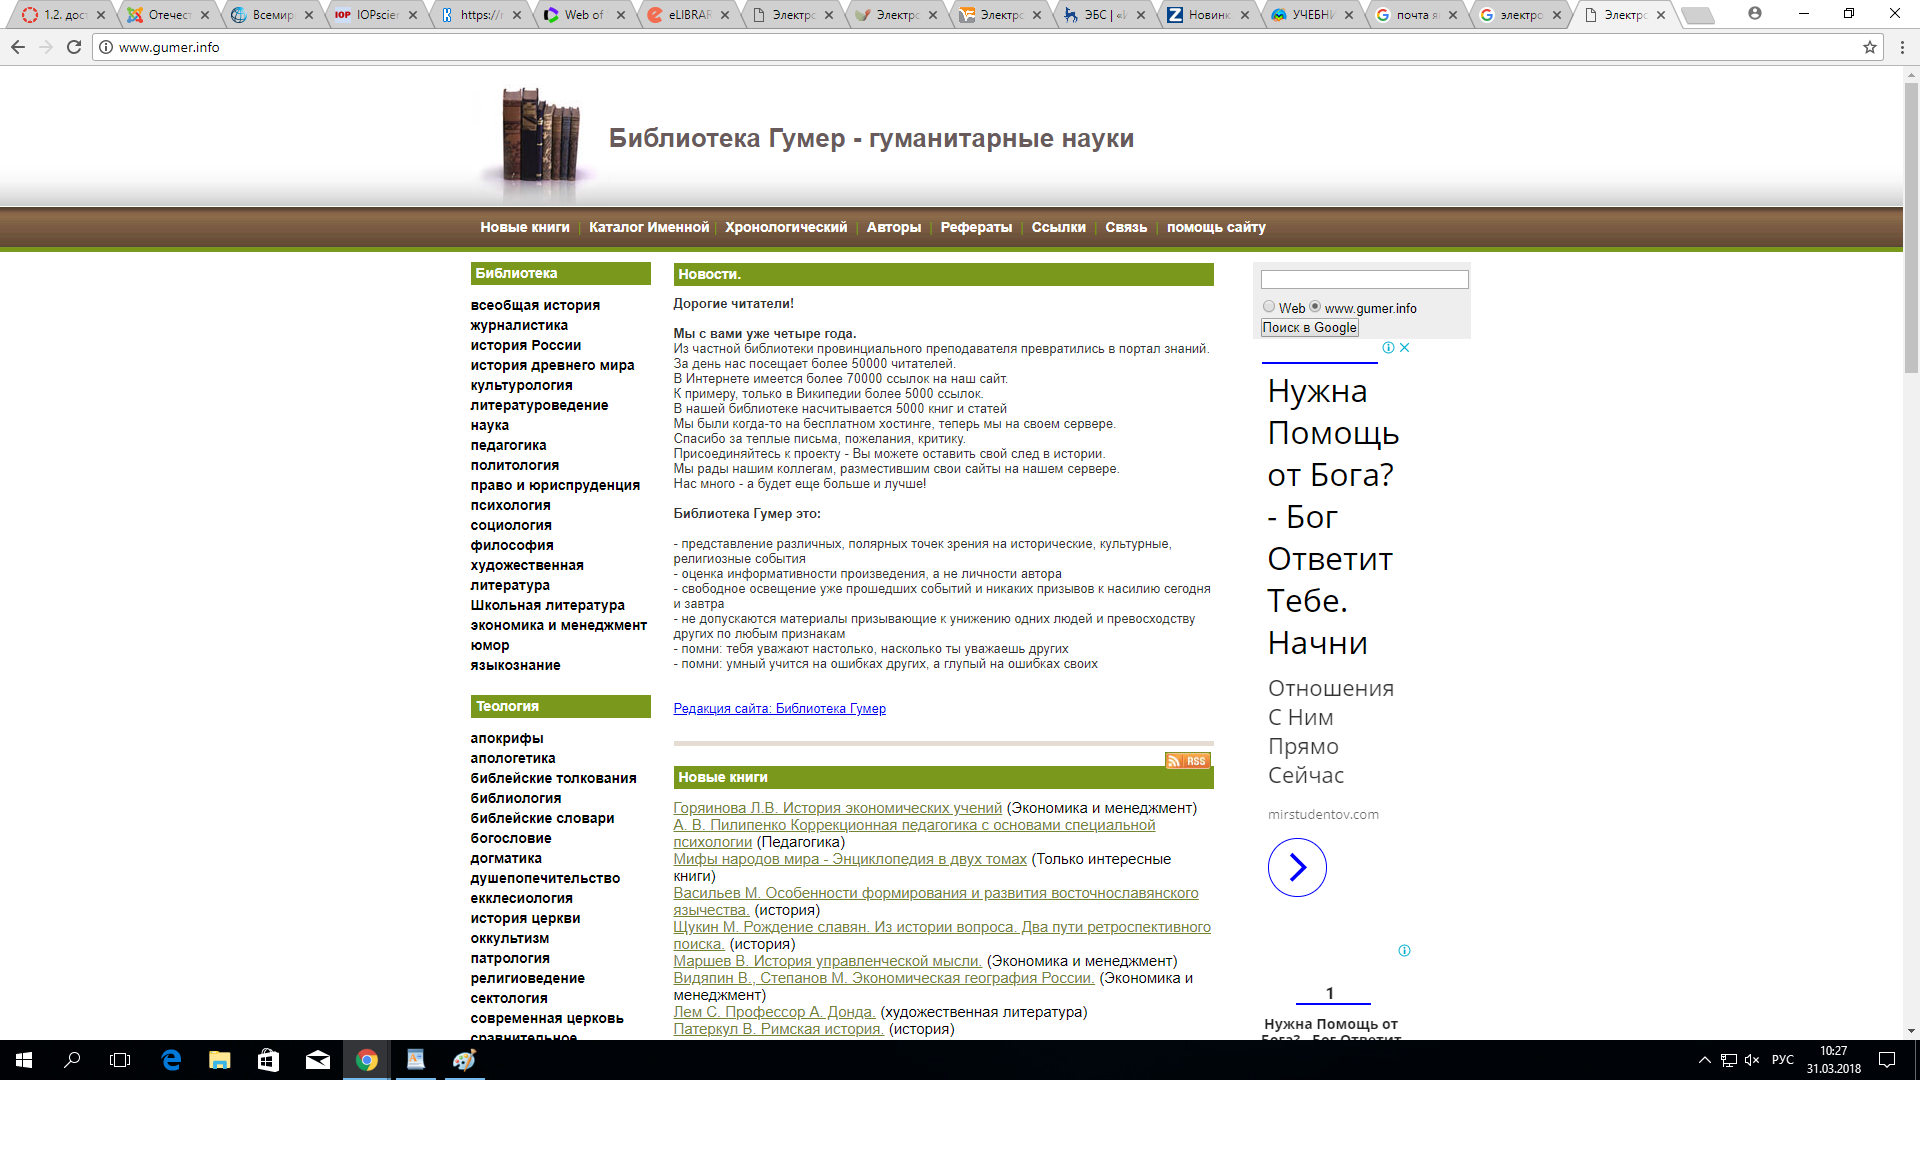
Task: Open the Редакция сайта: Библиотека Гумер link
Action: pyautogui.click(x=779, y=709)
